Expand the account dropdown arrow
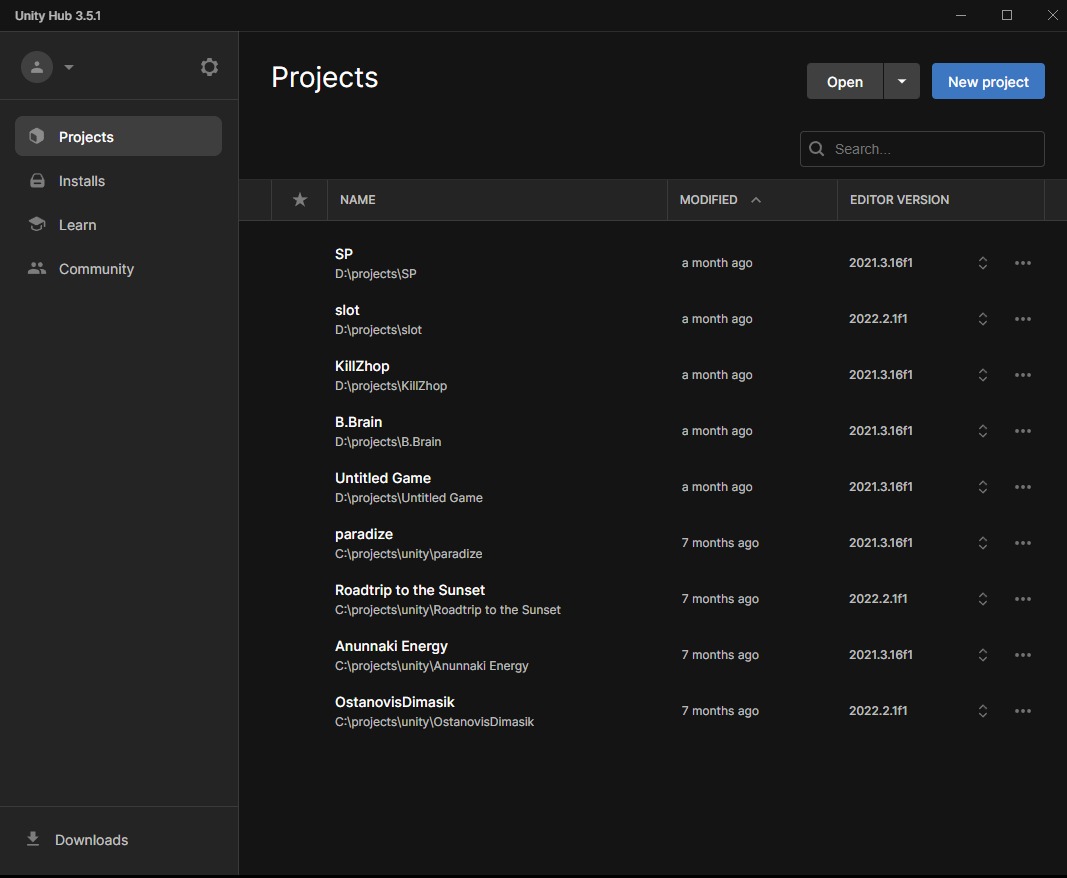1067x878 pixels. (x=69, y=67)
